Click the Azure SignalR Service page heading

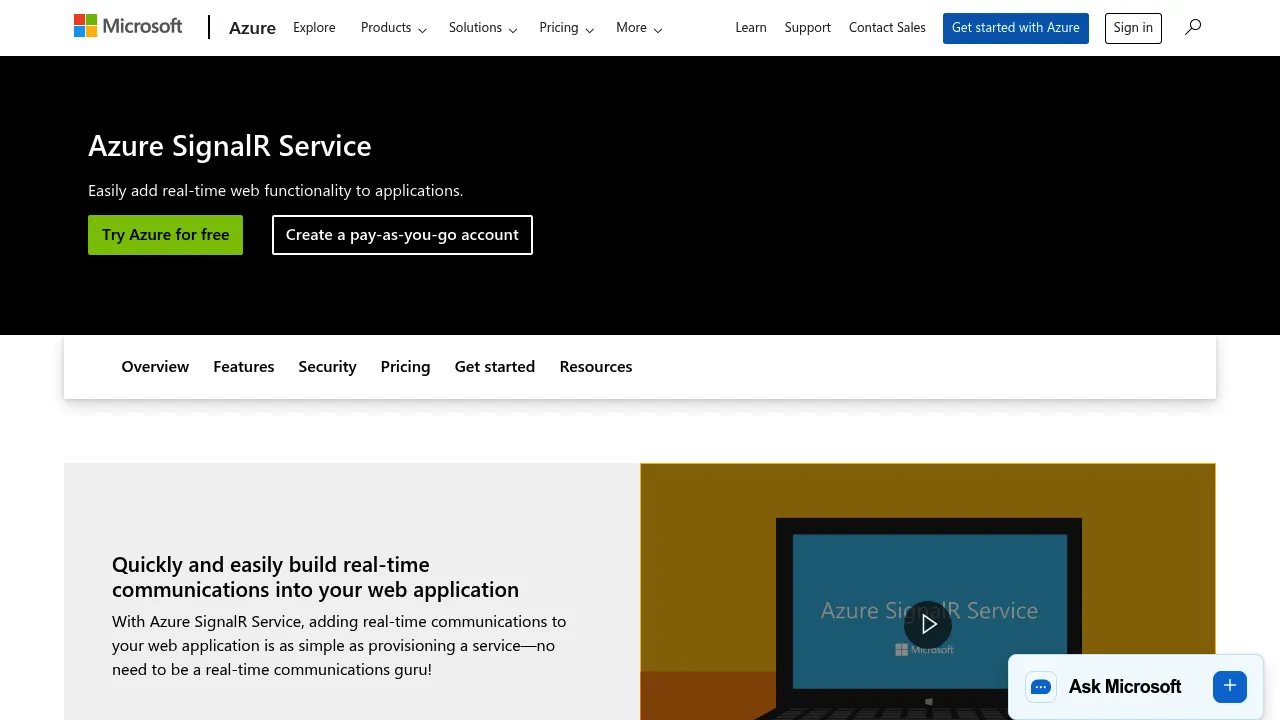pyautogui.click(x=230, y=146)
